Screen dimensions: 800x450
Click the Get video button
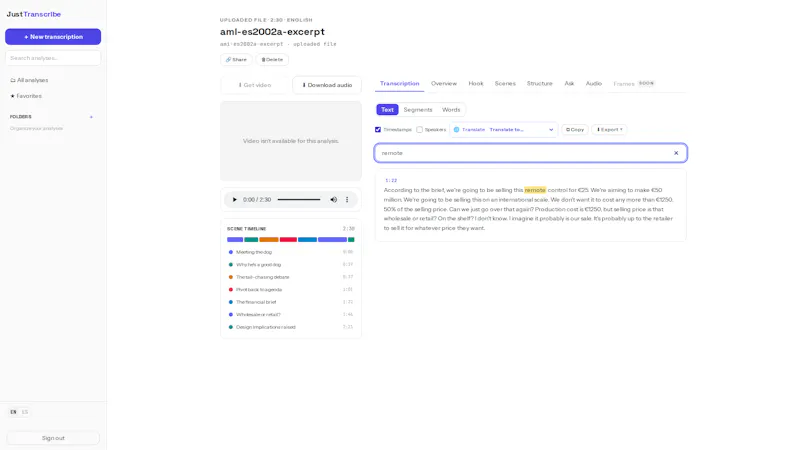coord(255,85)
